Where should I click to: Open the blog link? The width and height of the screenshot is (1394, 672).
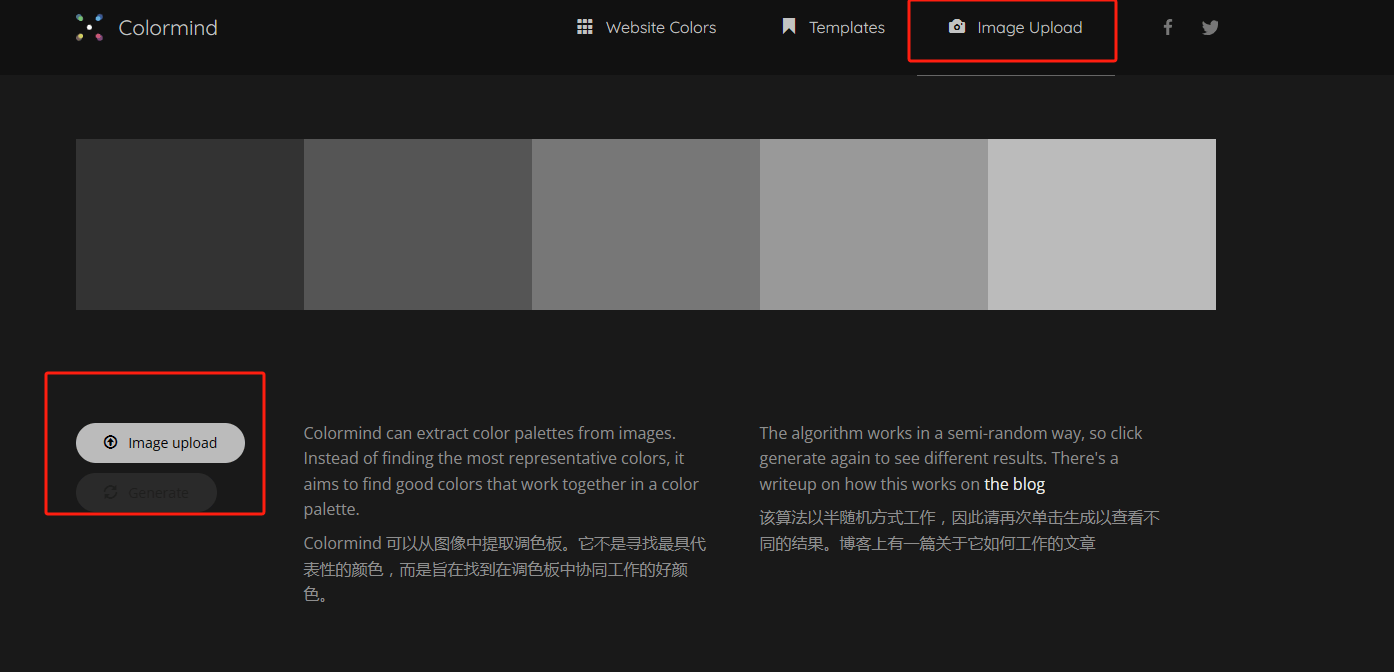click(x=1014, y=483)
